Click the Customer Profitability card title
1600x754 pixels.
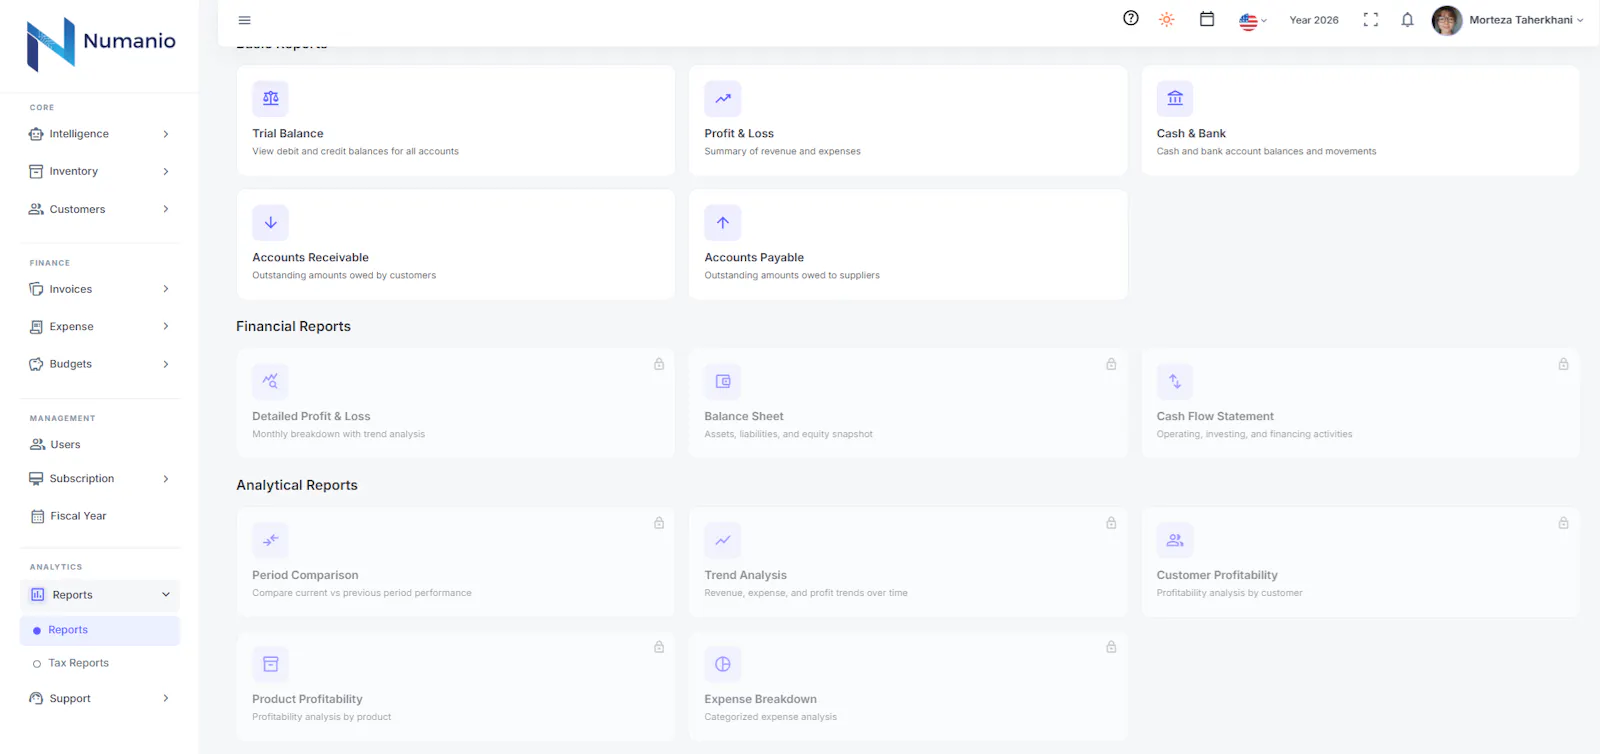pos(1217,575)
